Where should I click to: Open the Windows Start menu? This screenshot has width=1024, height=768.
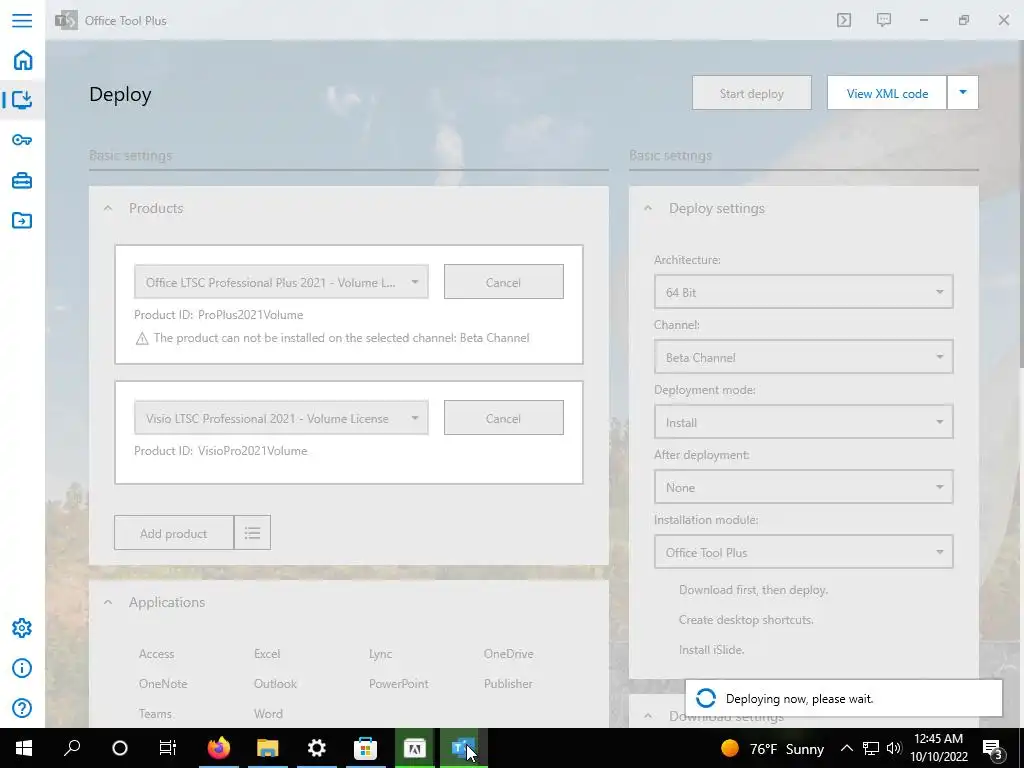(x=24, y=748)
